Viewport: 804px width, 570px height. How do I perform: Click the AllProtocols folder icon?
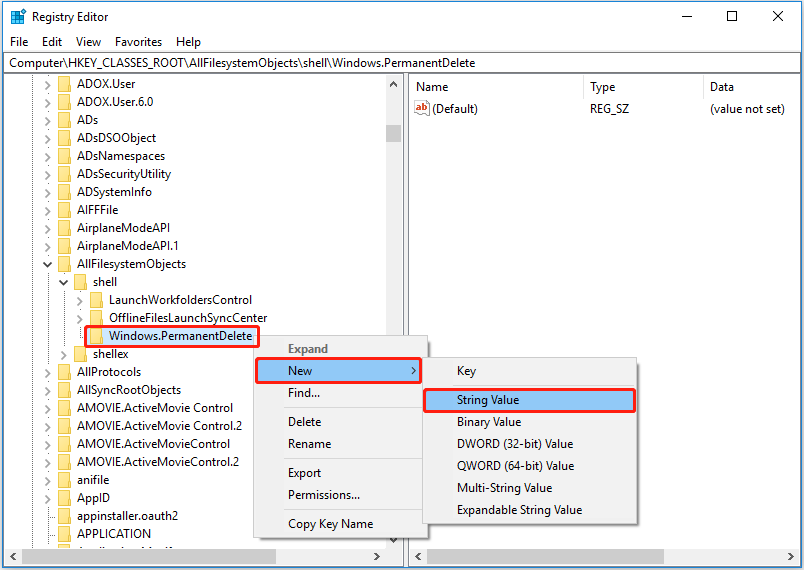pos(64,372)
